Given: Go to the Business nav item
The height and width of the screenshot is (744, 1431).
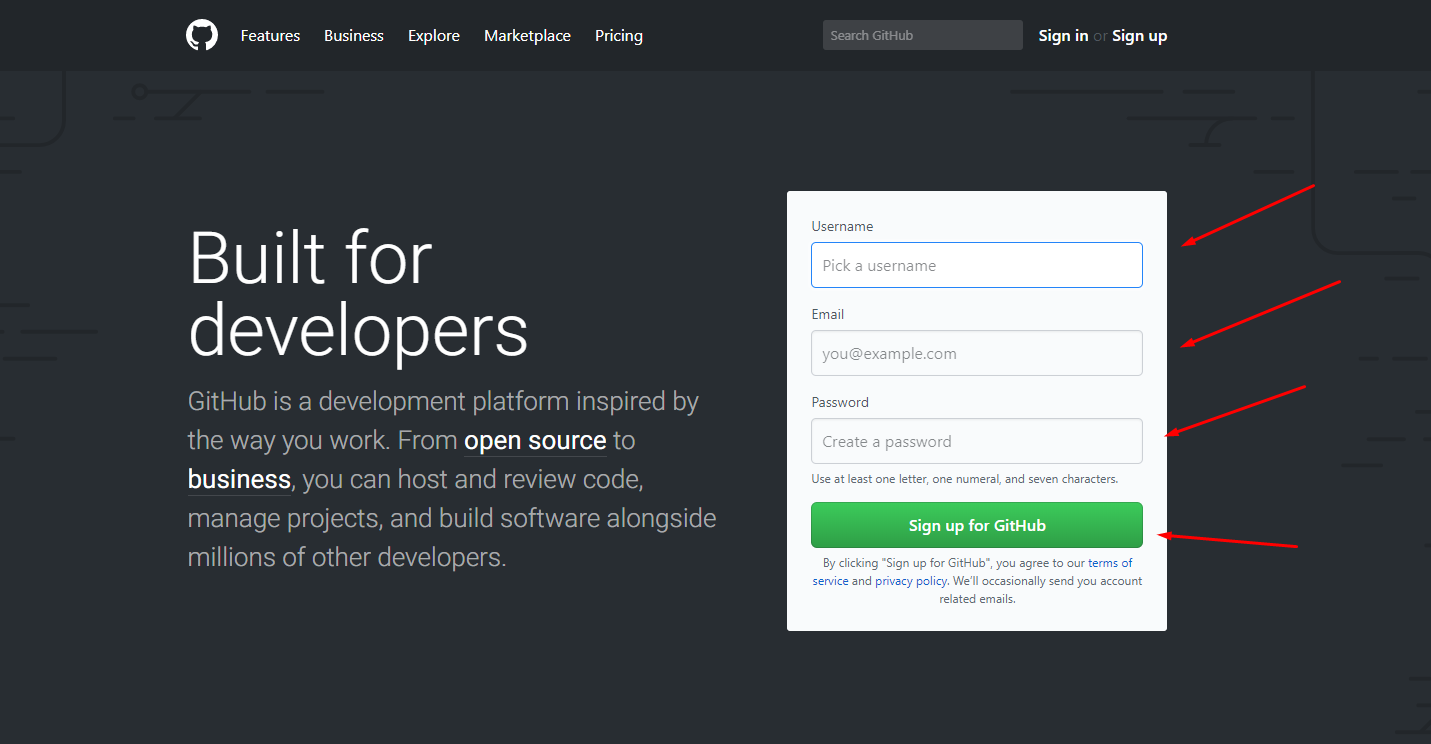Looking at the screenshot, I should (354, 36).
